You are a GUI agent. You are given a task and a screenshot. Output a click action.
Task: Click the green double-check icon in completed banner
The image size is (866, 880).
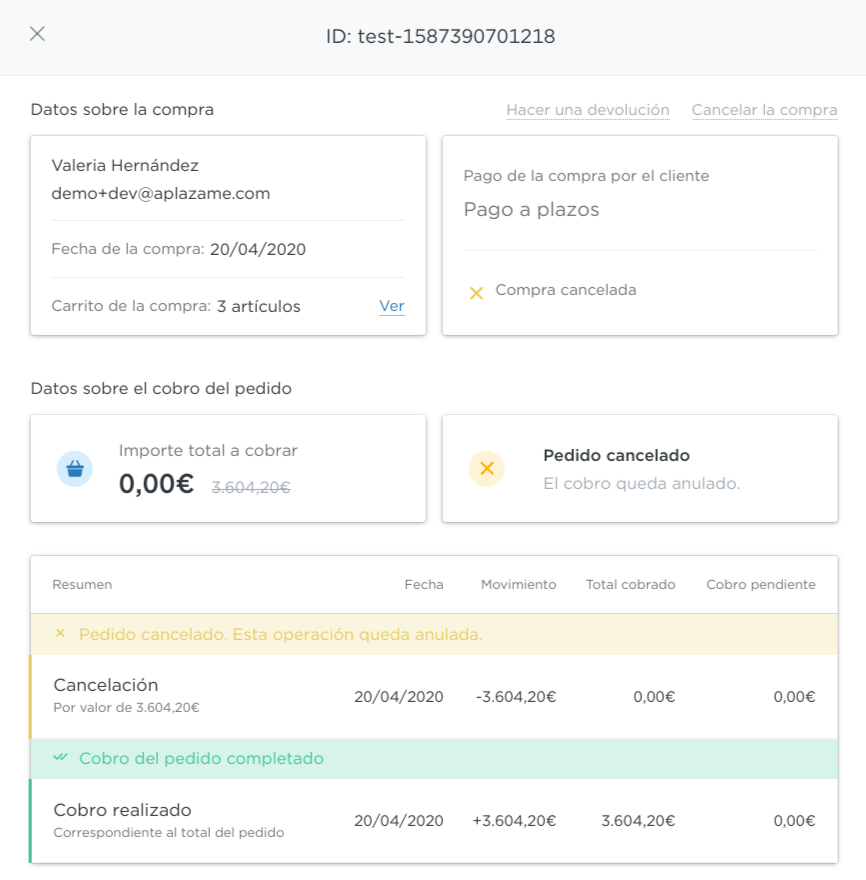point(61,757)
